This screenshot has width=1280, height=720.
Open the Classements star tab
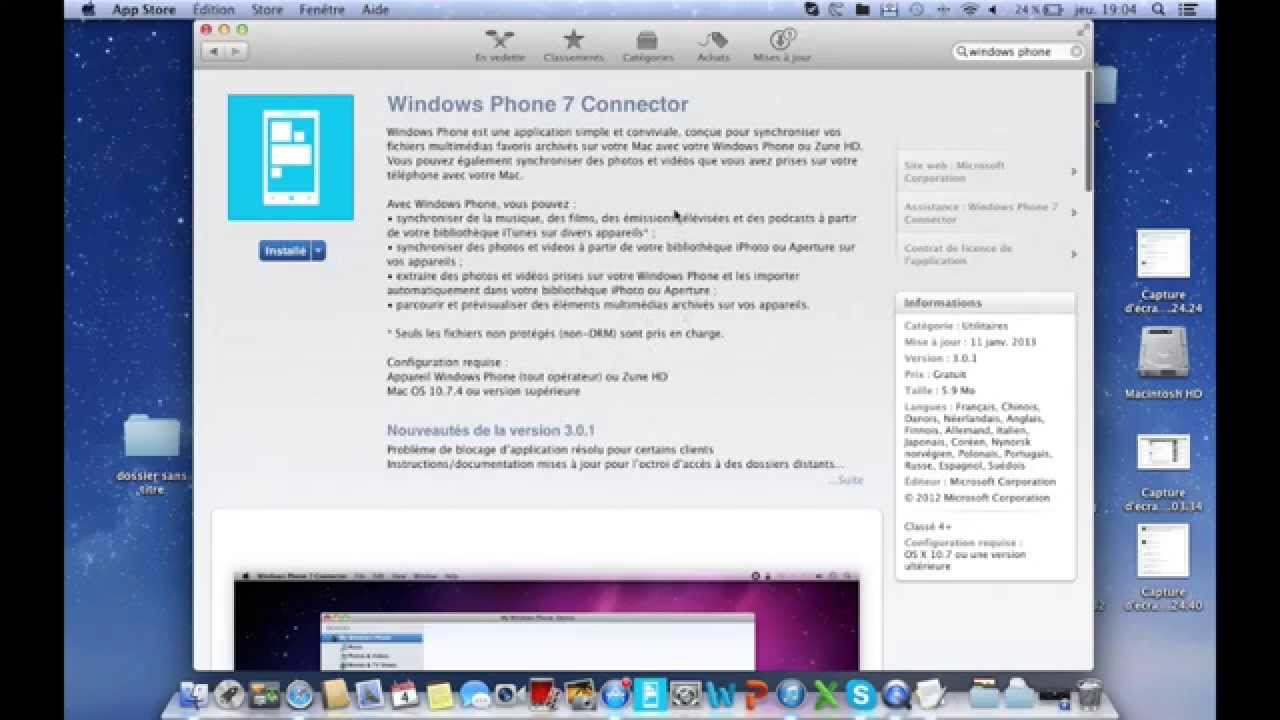pos(573,46)
